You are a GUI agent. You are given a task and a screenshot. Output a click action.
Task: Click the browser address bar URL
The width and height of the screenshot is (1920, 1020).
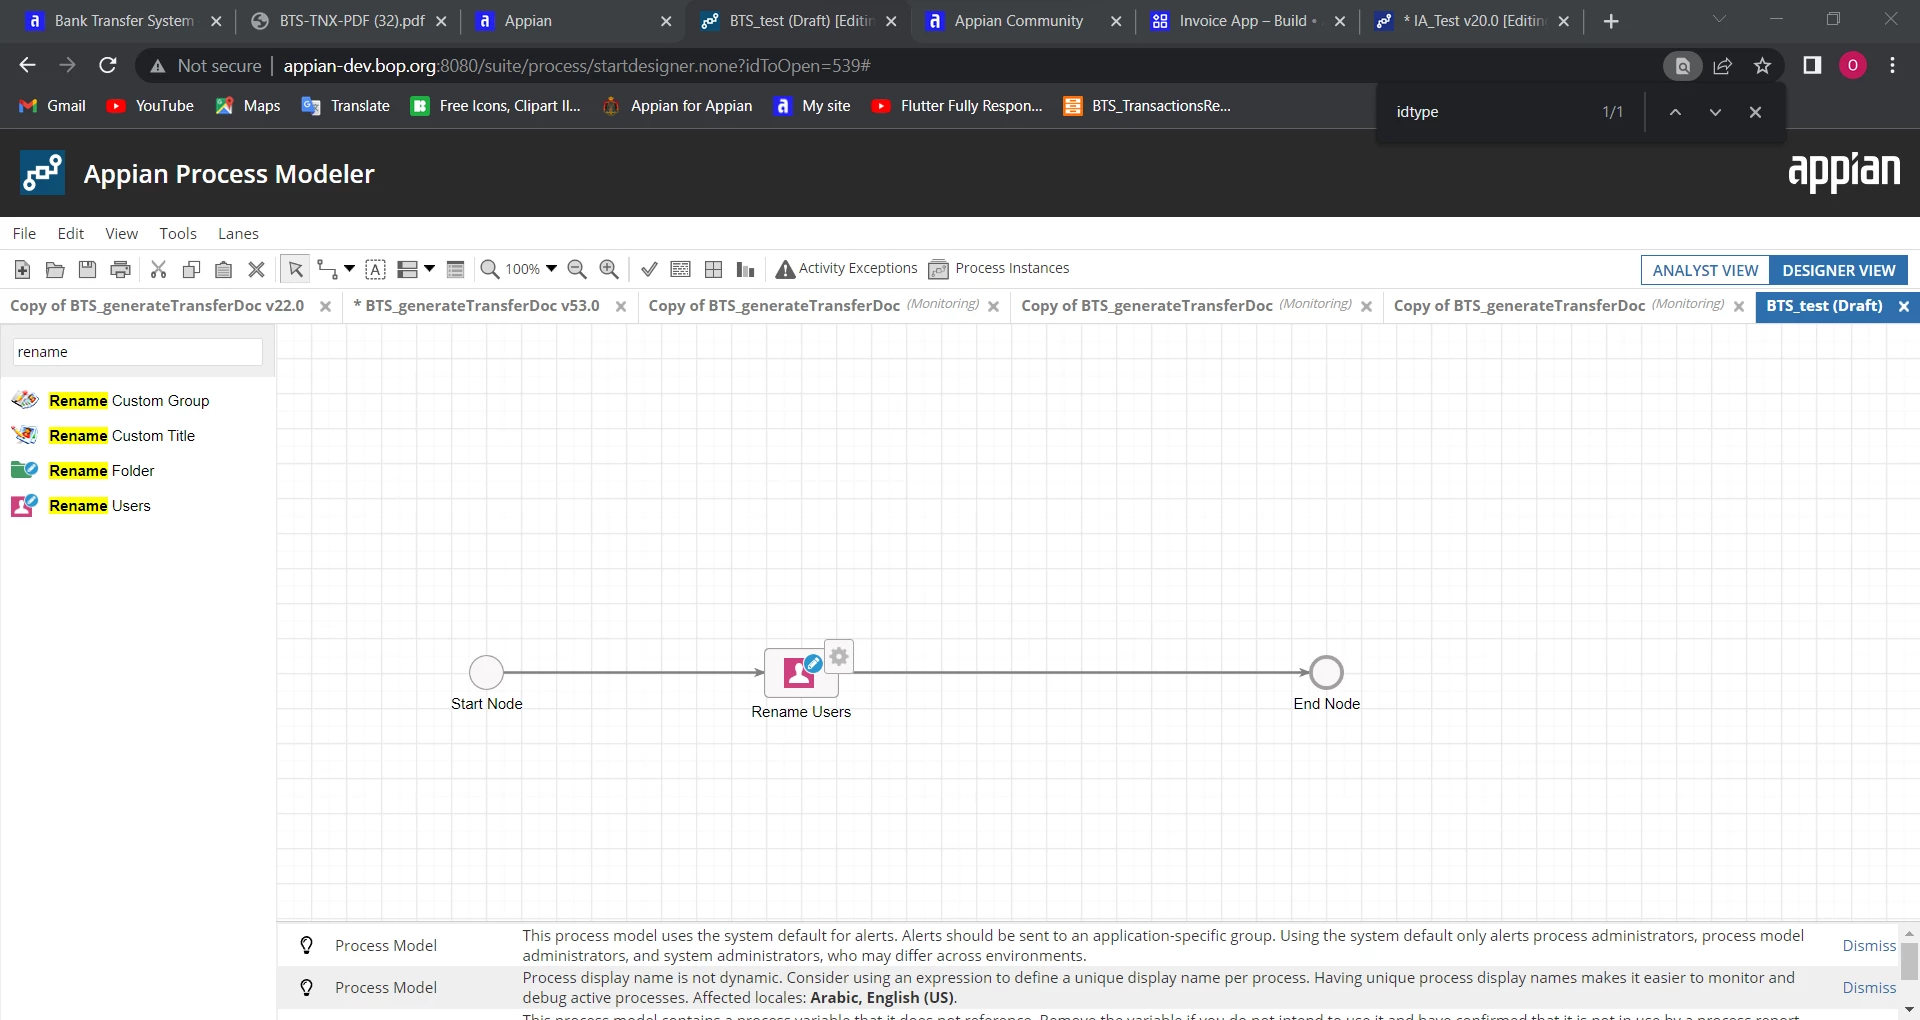click(x=577, y=66)
